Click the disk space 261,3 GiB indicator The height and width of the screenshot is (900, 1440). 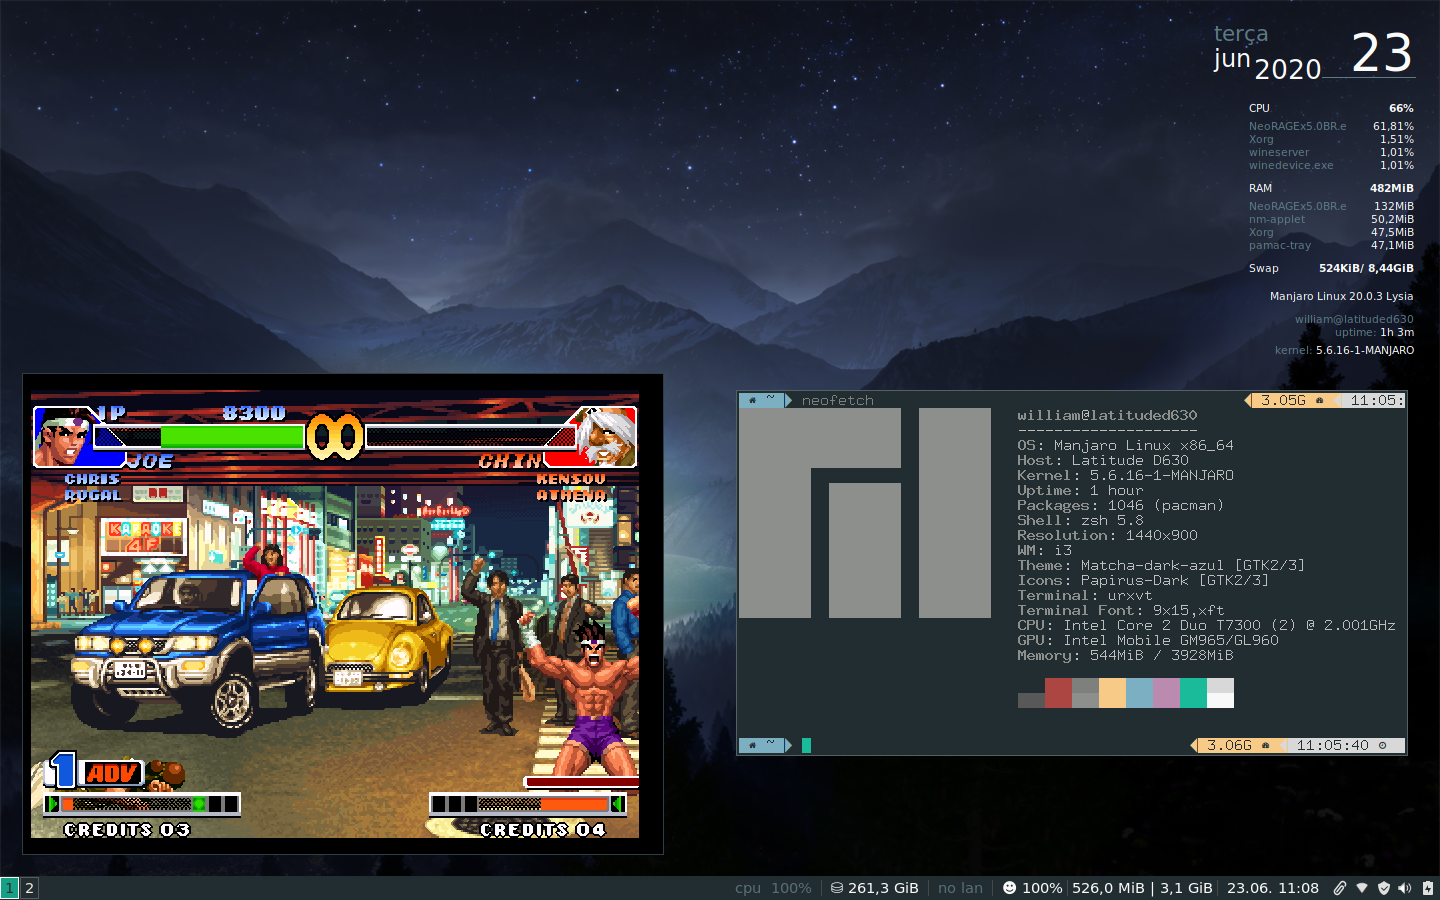pyautogui.click(x=874, y=888)
